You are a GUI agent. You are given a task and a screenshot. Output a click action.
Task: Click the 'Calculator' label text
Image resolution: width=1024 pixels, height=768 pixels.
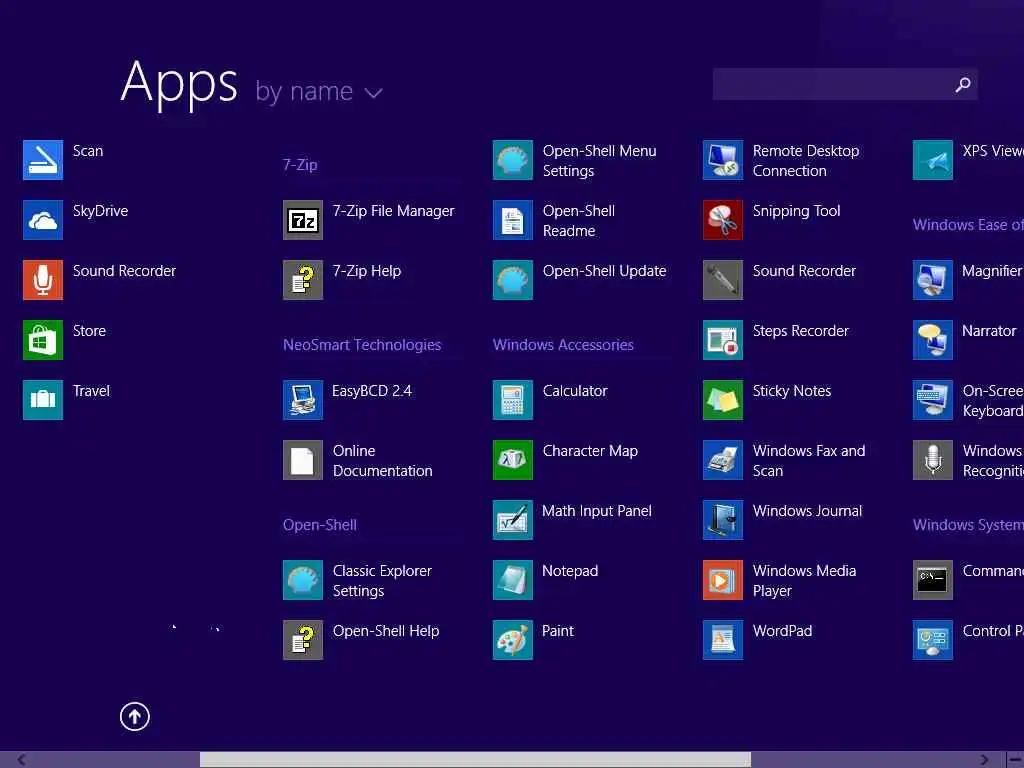point(575,391)
